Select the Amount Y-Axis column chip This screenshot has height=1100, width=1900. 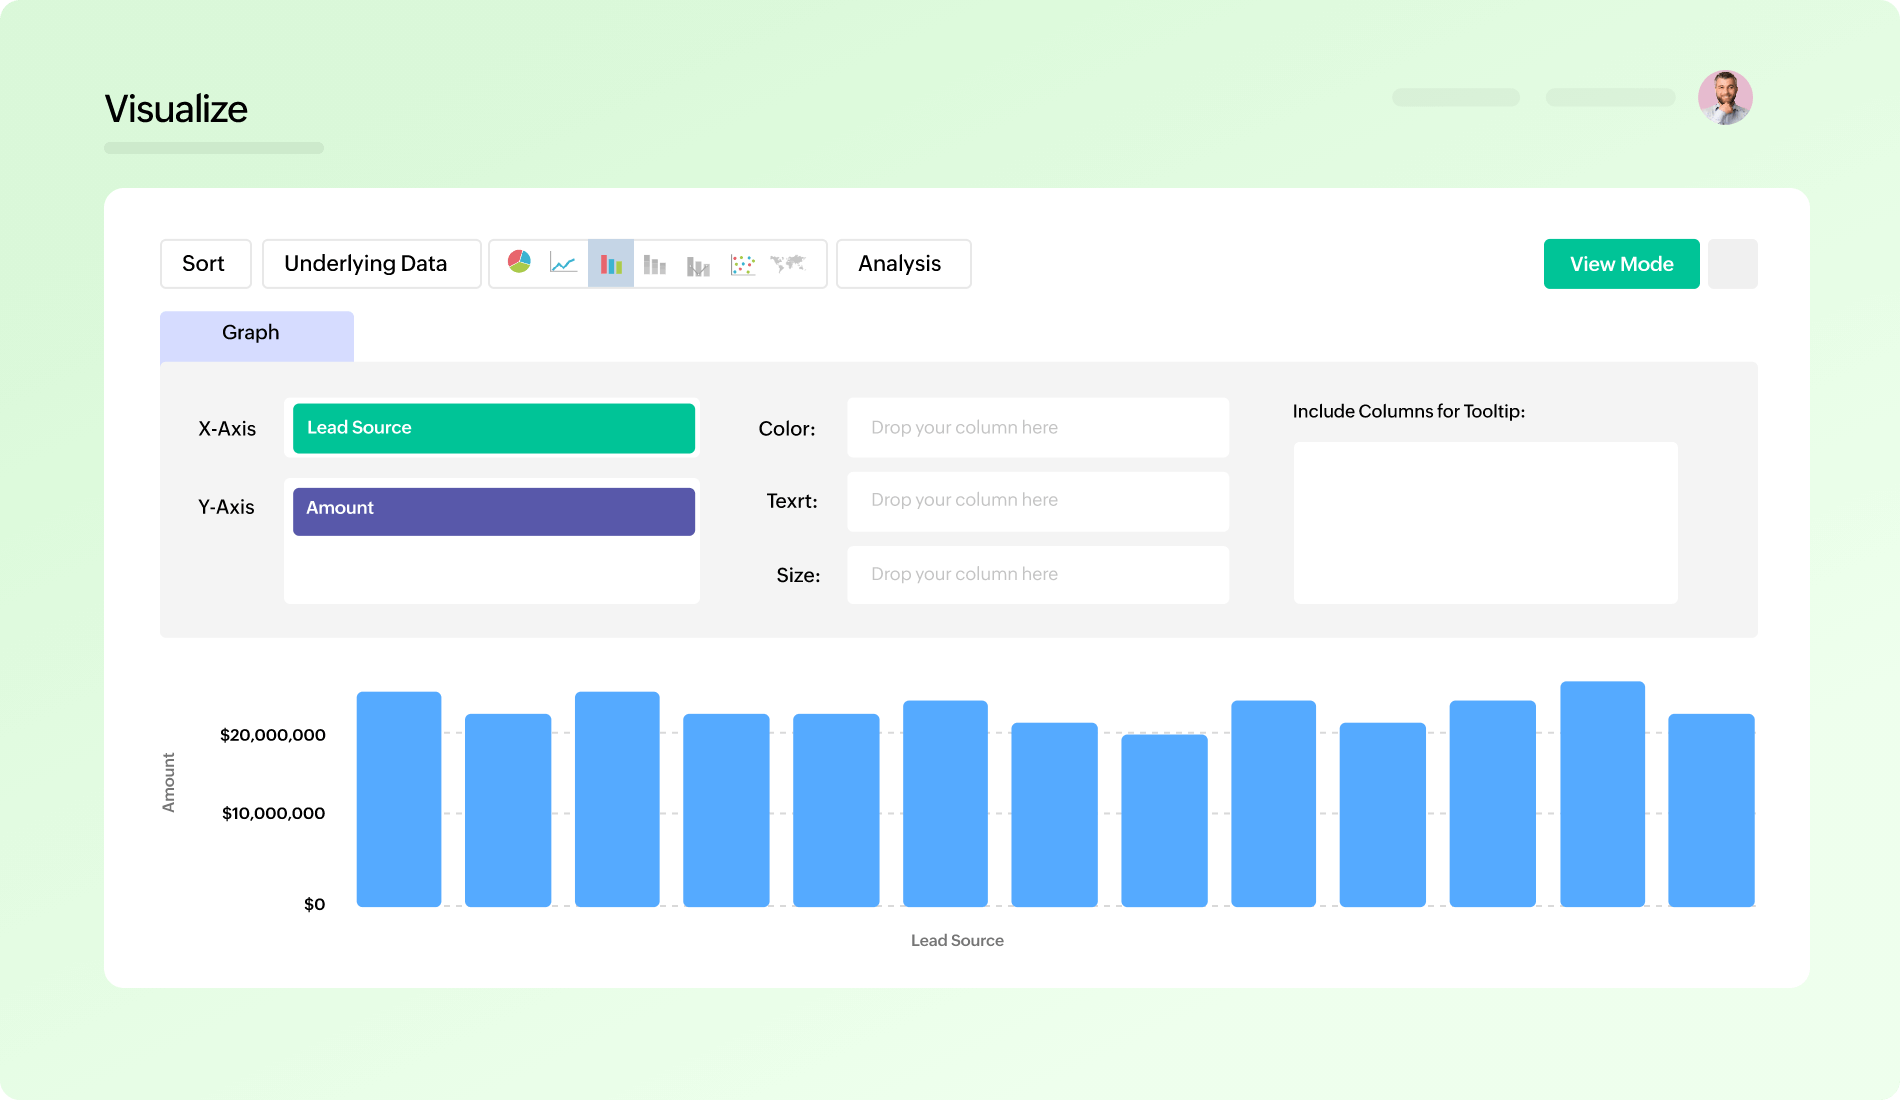click(x=494, y=511)
